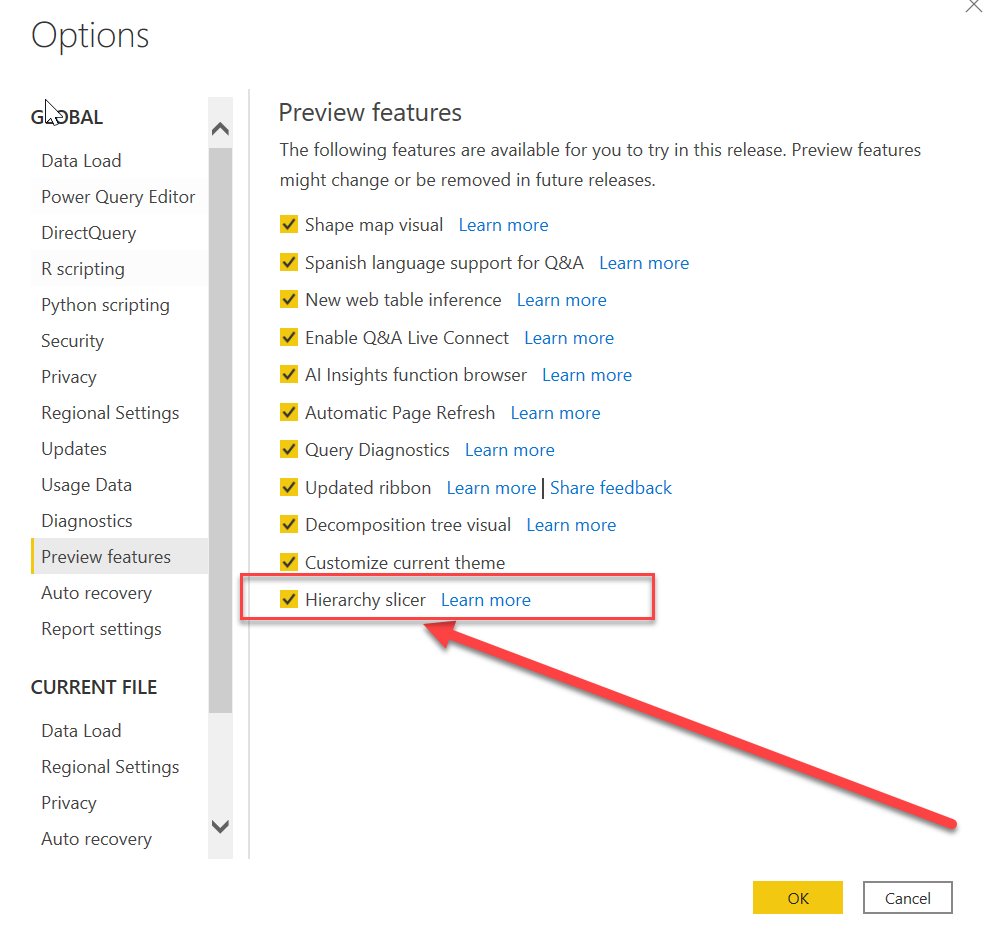The height and width of the screenshot is (948, 989).
Task: Open Learn more for Decomposition tree visual
Action: (x=571, y=525)
